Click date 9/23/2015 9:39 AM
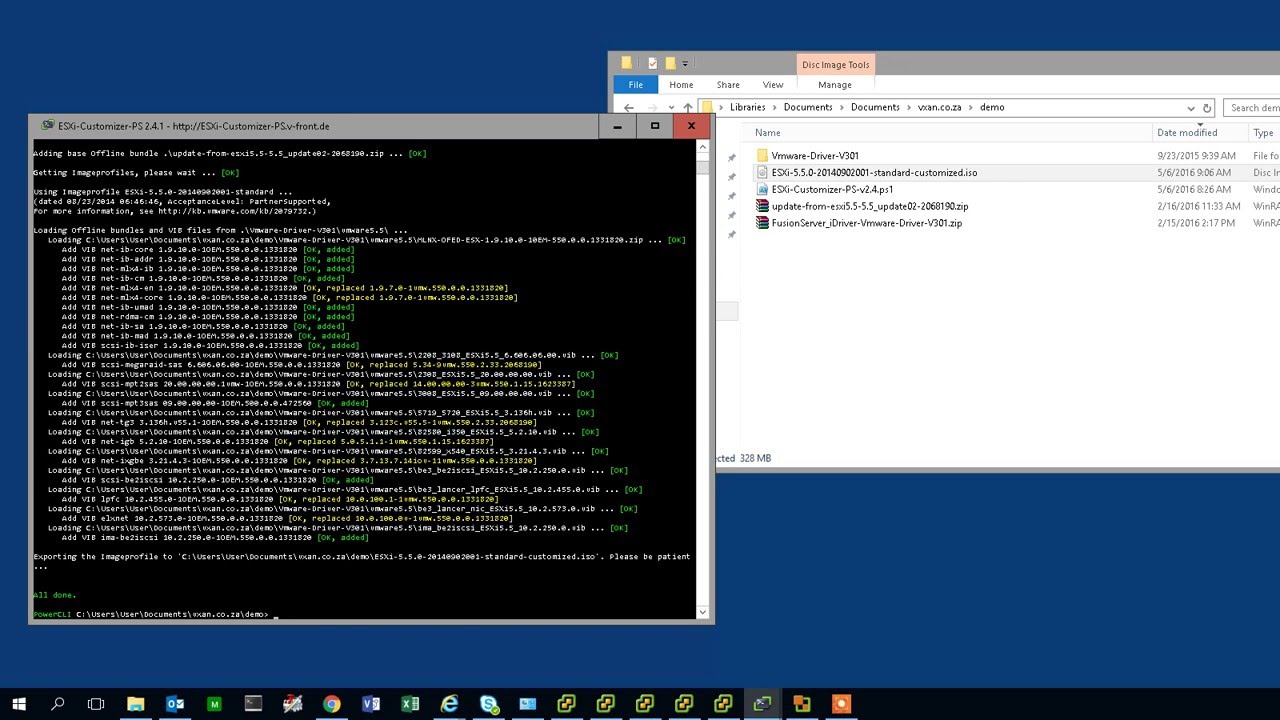Image resolution: width=1280 pixels, height=720 pixels. click(x=1196, y=156)
